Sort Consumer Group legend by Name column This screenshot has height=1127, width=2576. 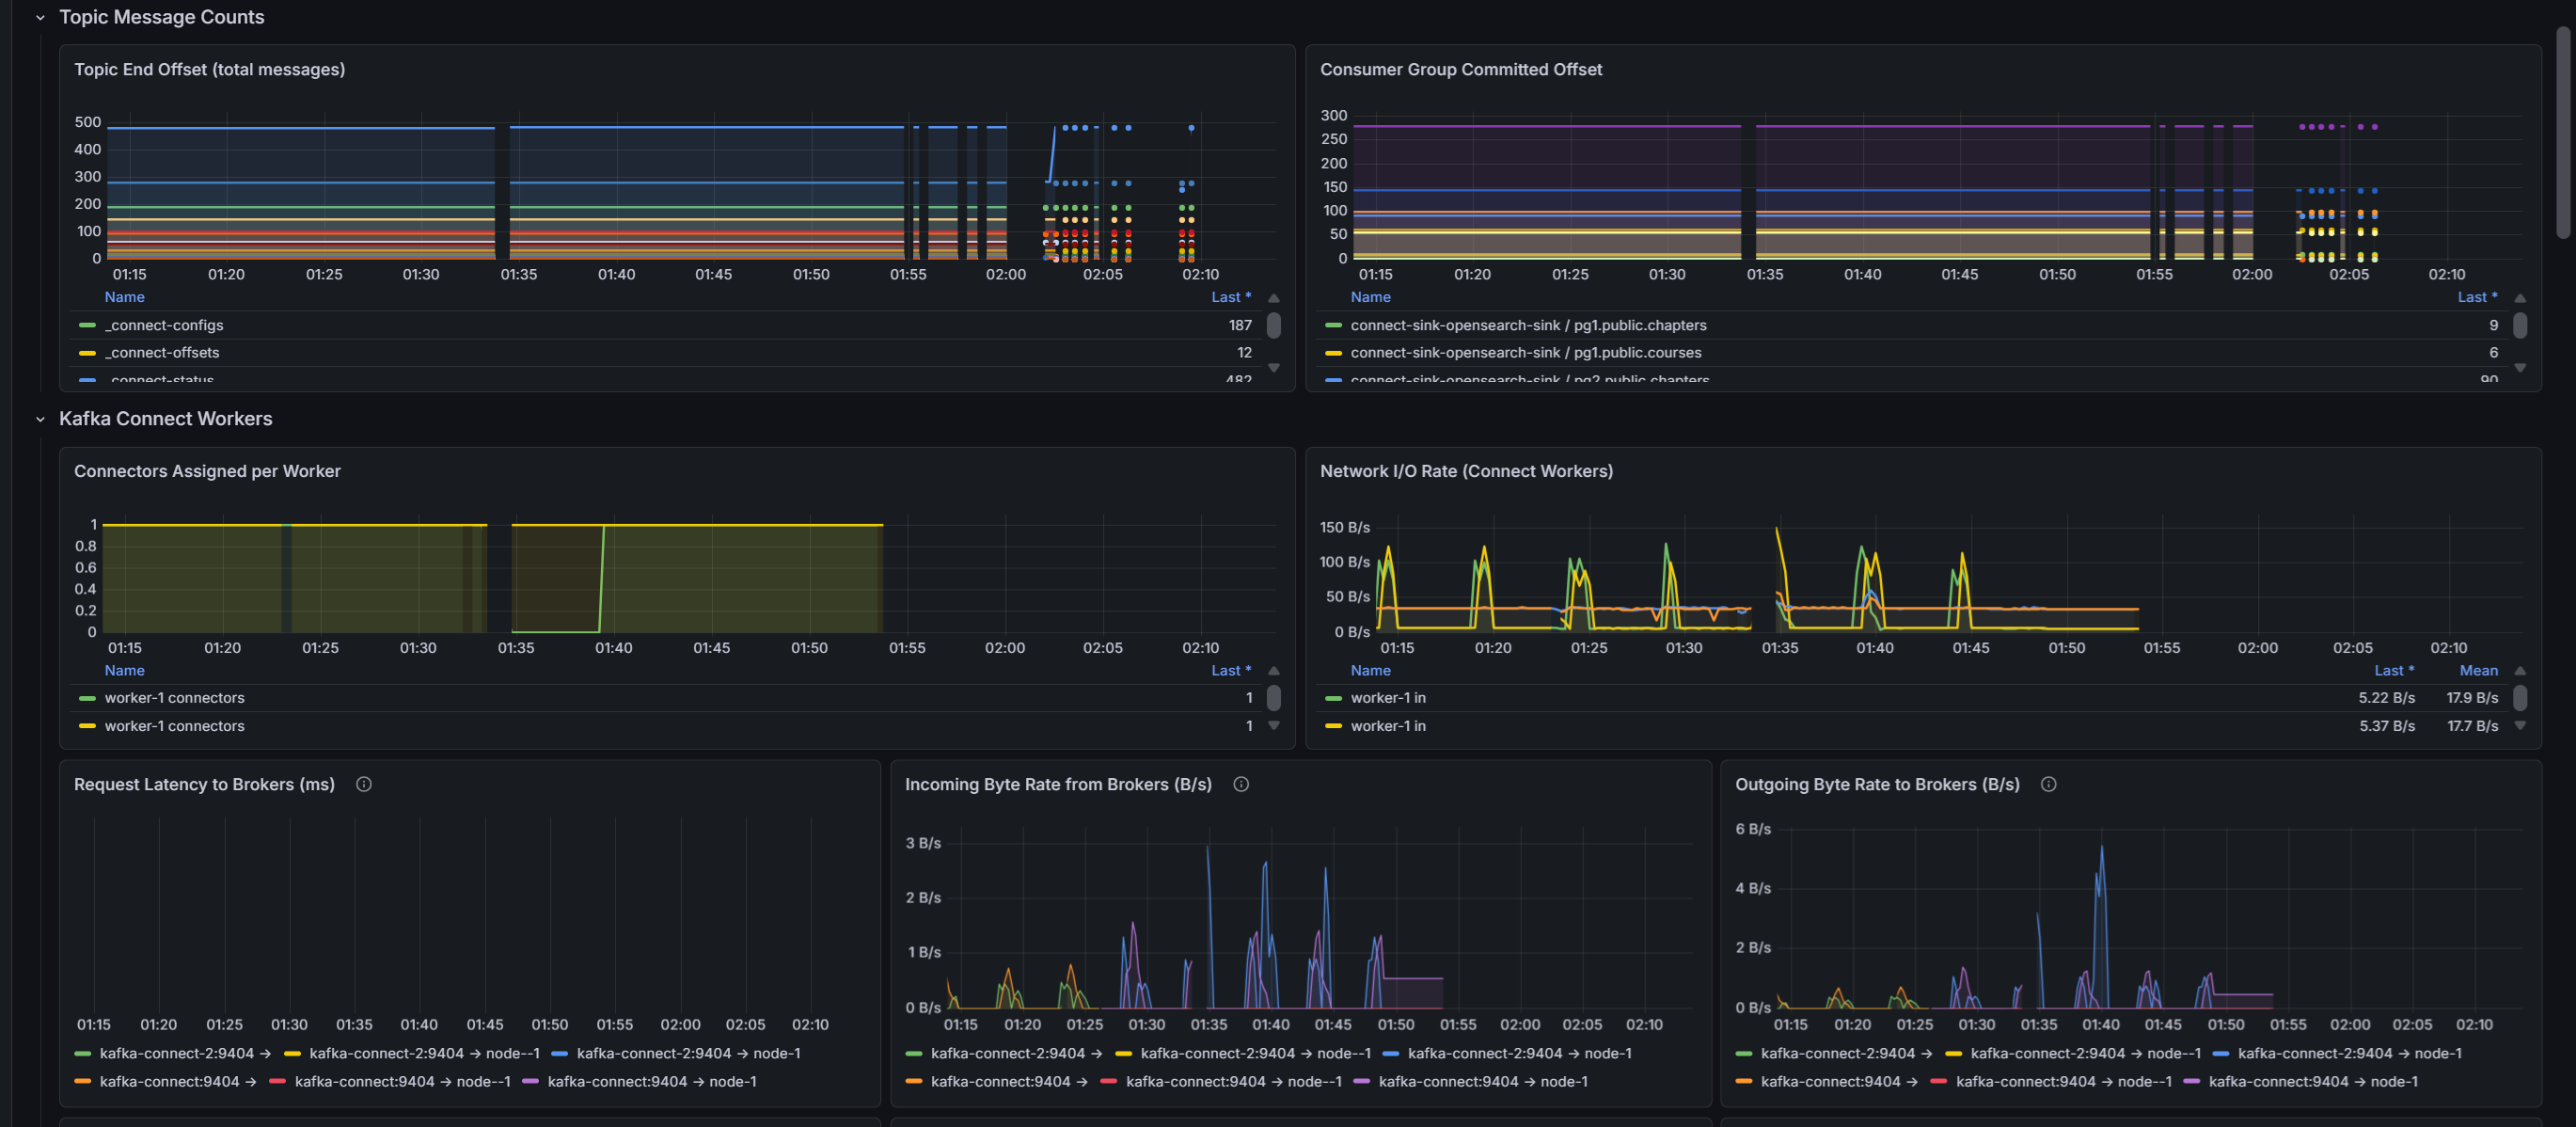click(x=1371, y=297)
